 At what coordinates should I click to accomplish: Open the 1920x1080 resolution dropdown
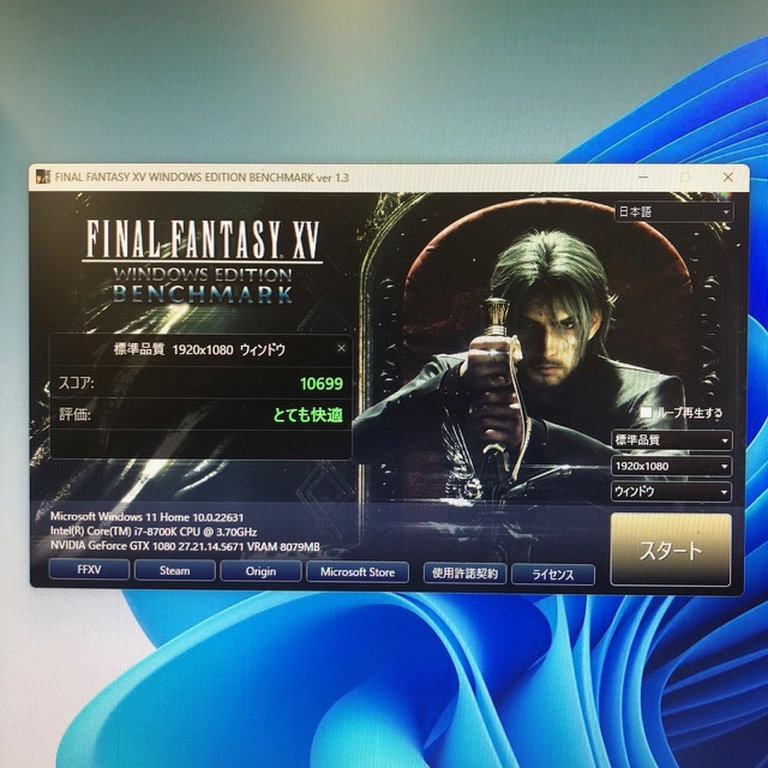[x=671, y=466]
